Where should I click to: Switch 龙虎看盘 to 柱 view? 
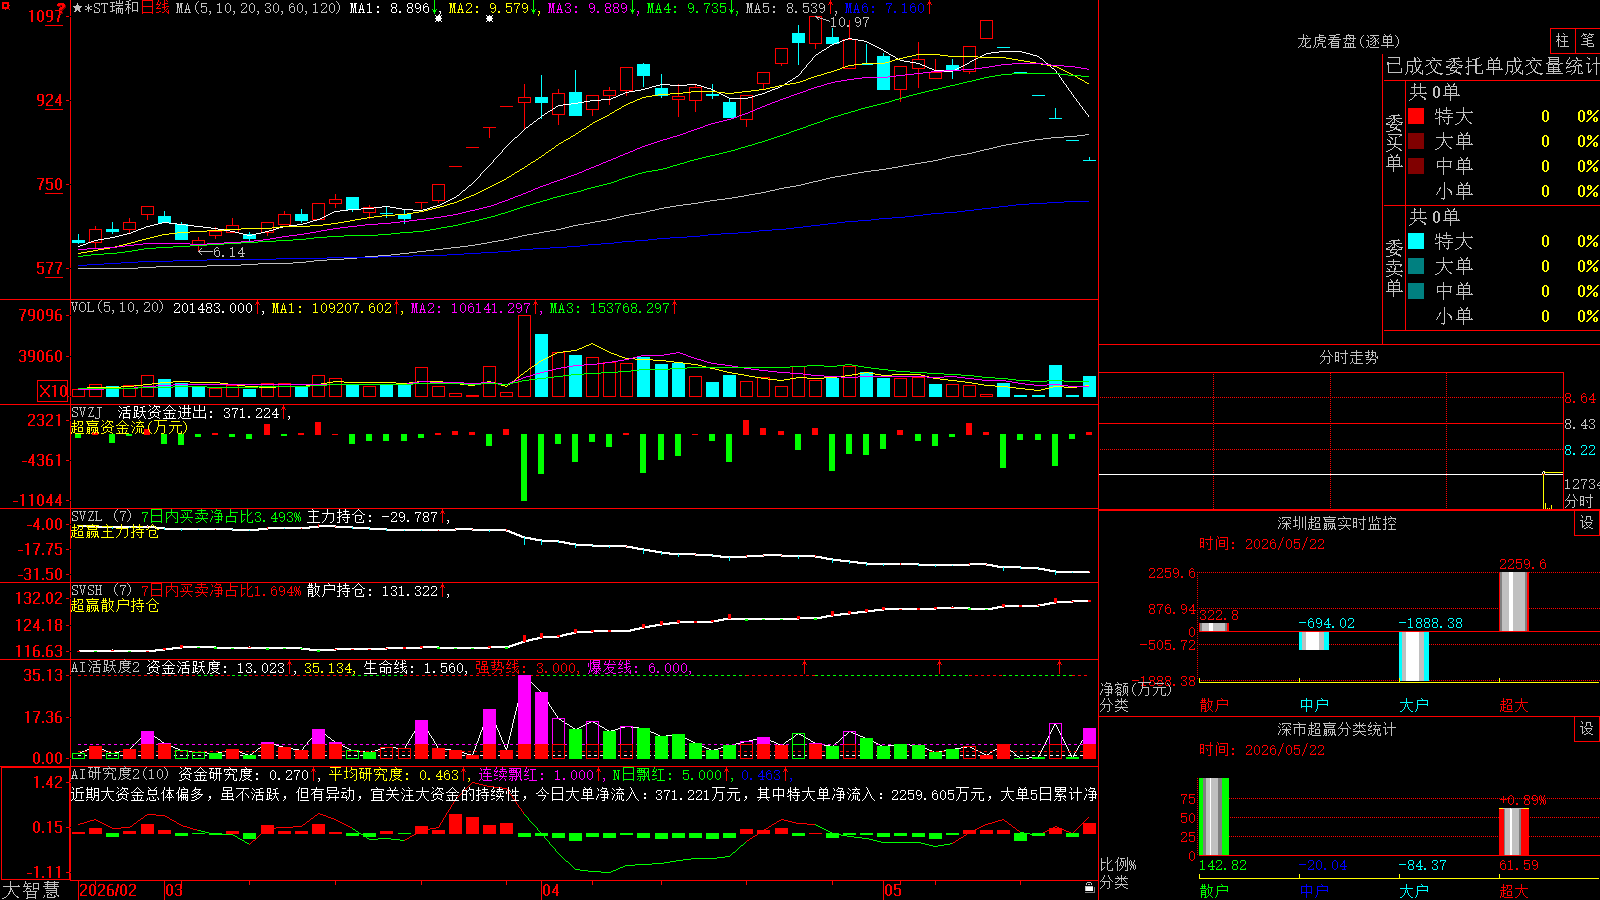tap(1562, 40)
